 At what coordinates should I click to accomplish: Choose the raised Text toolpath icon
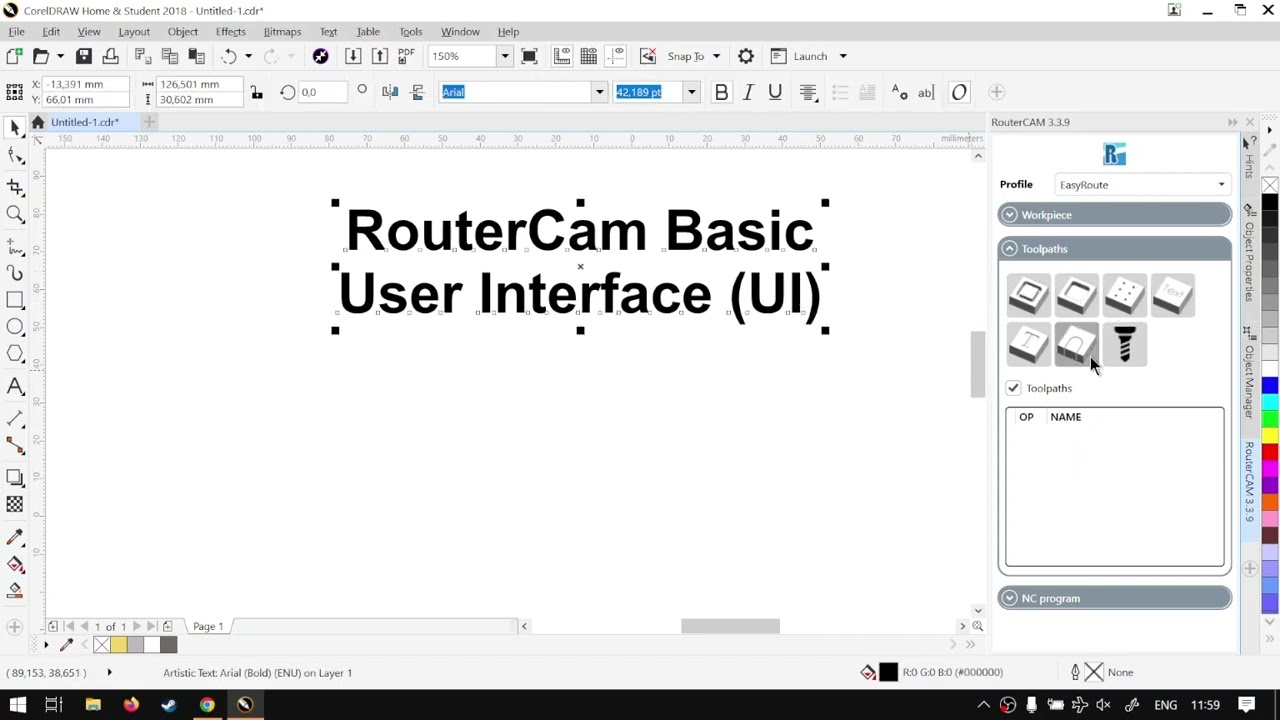tap(1173, 296)
